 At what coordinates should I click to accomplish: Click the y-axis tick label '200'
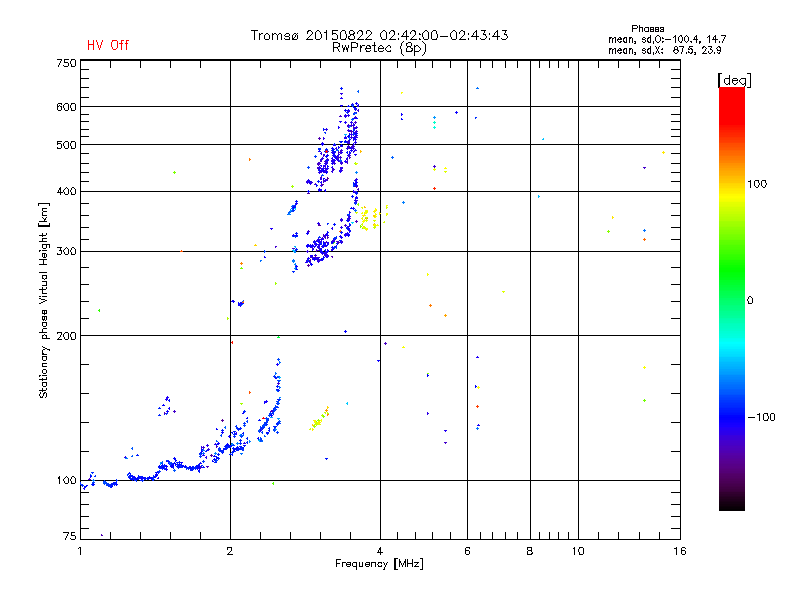tap(66, 336)
